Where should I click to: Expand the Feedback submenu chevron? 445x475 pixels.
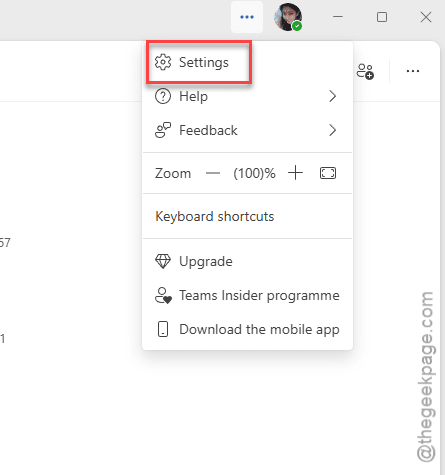click(x=332, y=130)
